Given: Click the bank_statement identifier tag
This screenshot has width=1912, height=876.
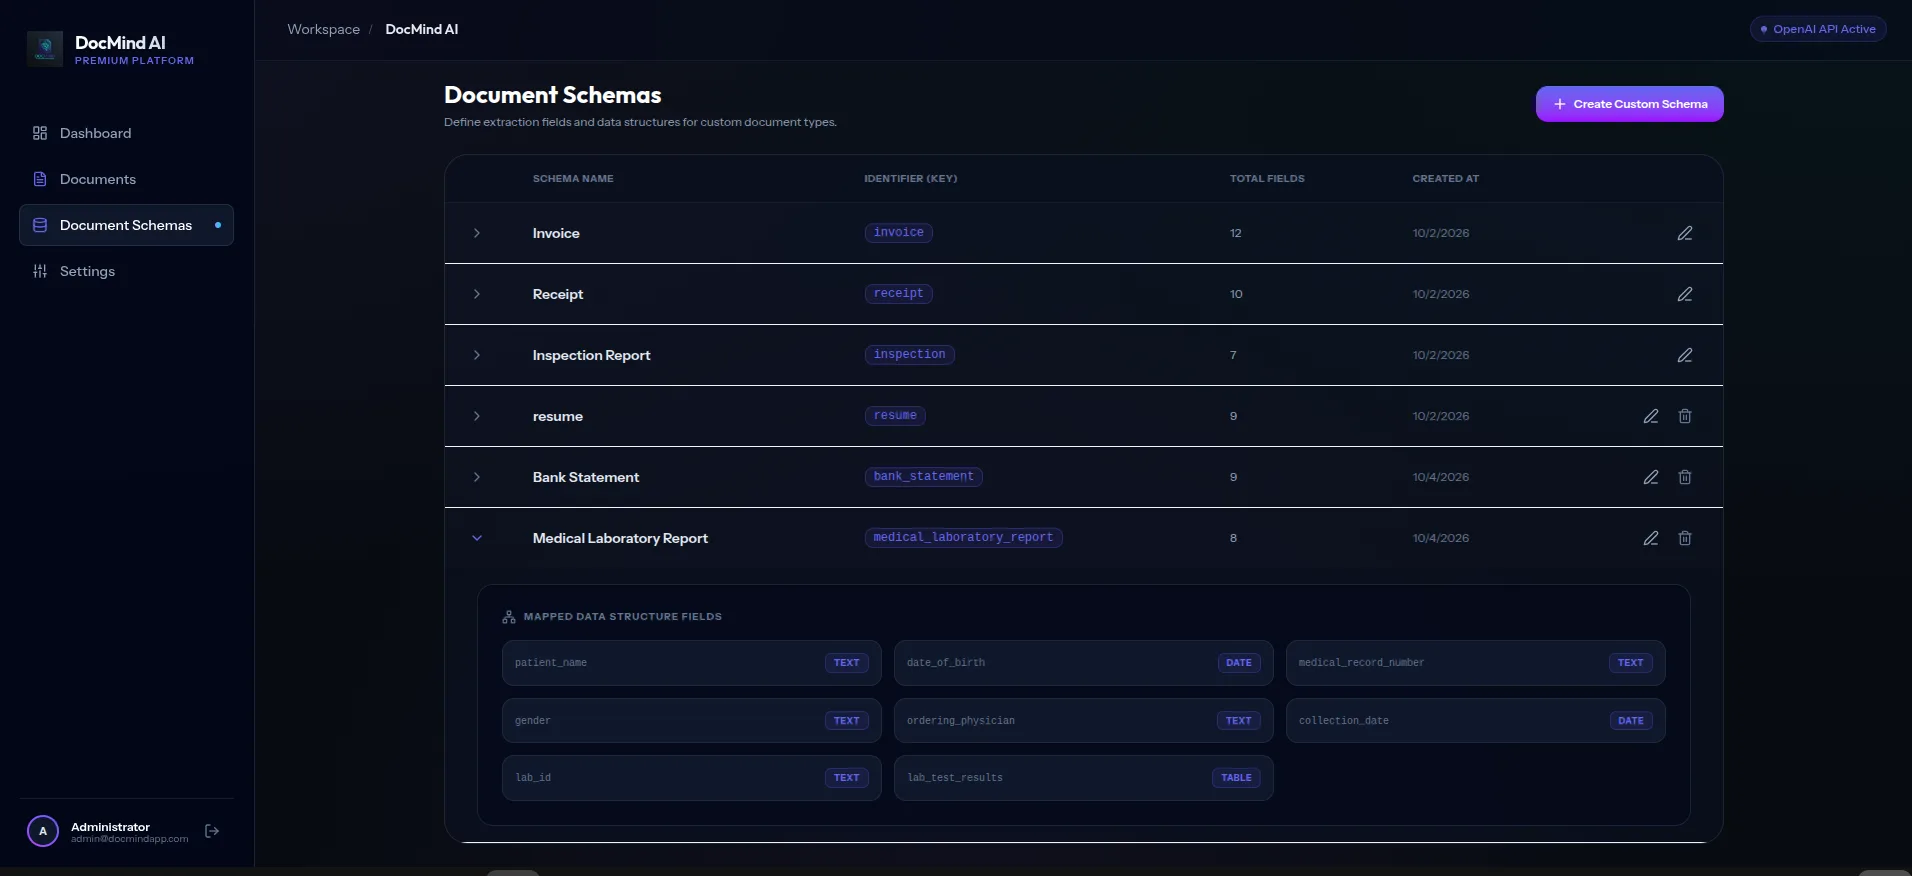Looking at the screenshot, I should [x=923, y=477].
